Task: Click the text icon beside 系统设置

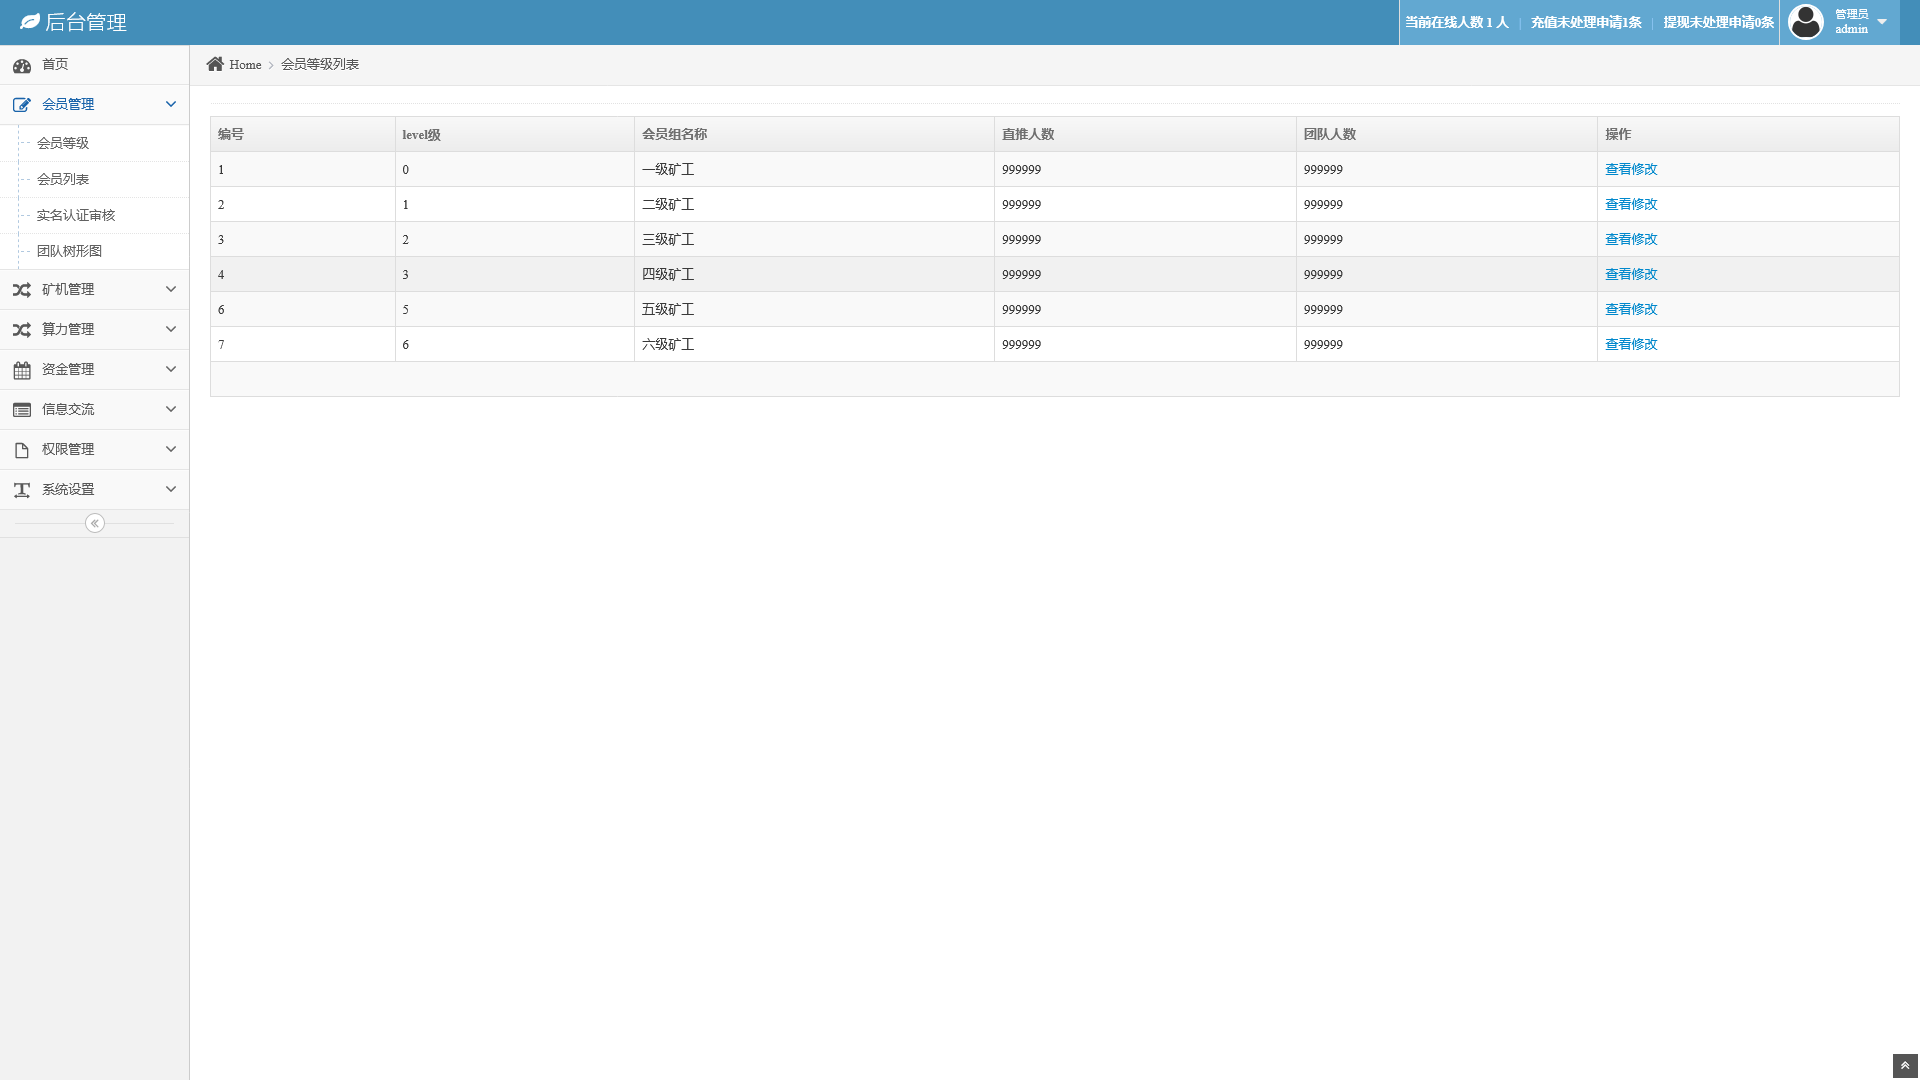Action: click(x=22, y=490)
